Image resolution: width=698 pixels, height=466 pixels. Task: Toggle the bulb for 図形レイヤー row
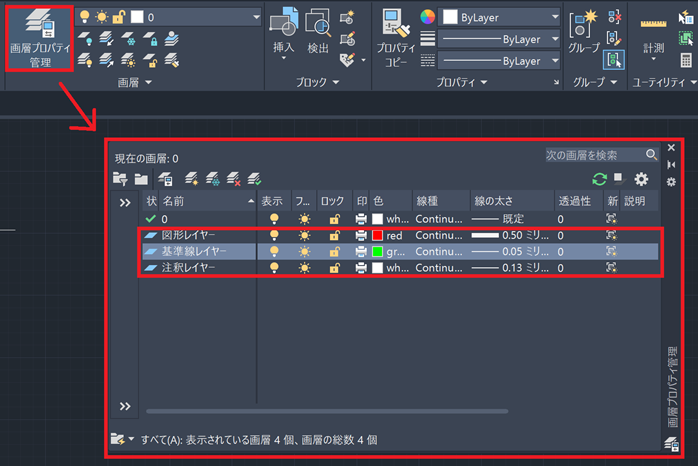(x=274, y=235)
